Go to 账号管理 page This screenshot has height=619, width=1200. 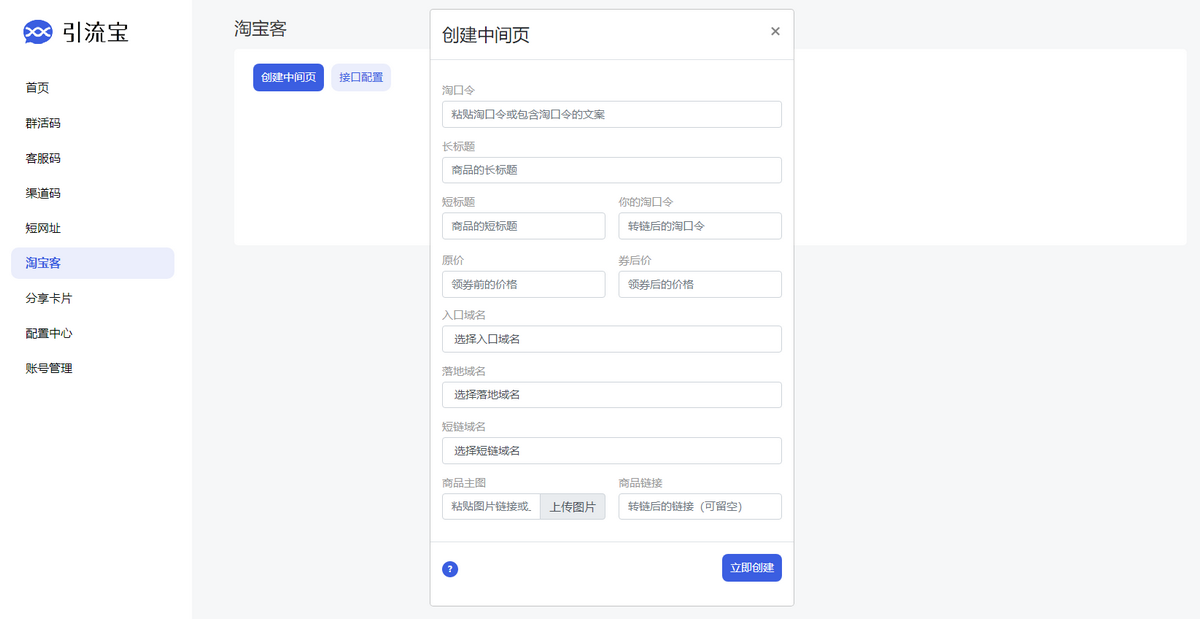click(49, 368)
